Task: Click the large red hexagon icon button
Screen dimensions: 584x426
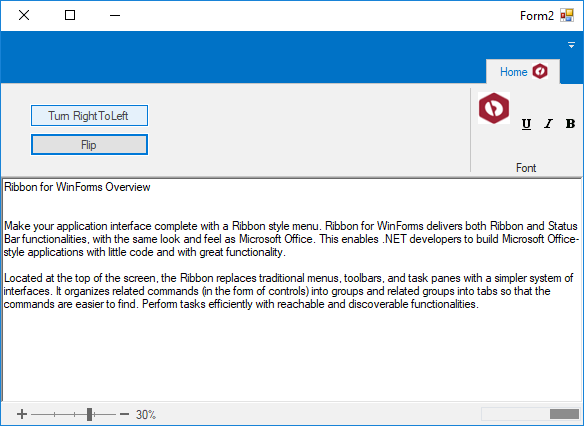Action: [x=494, y=108]
